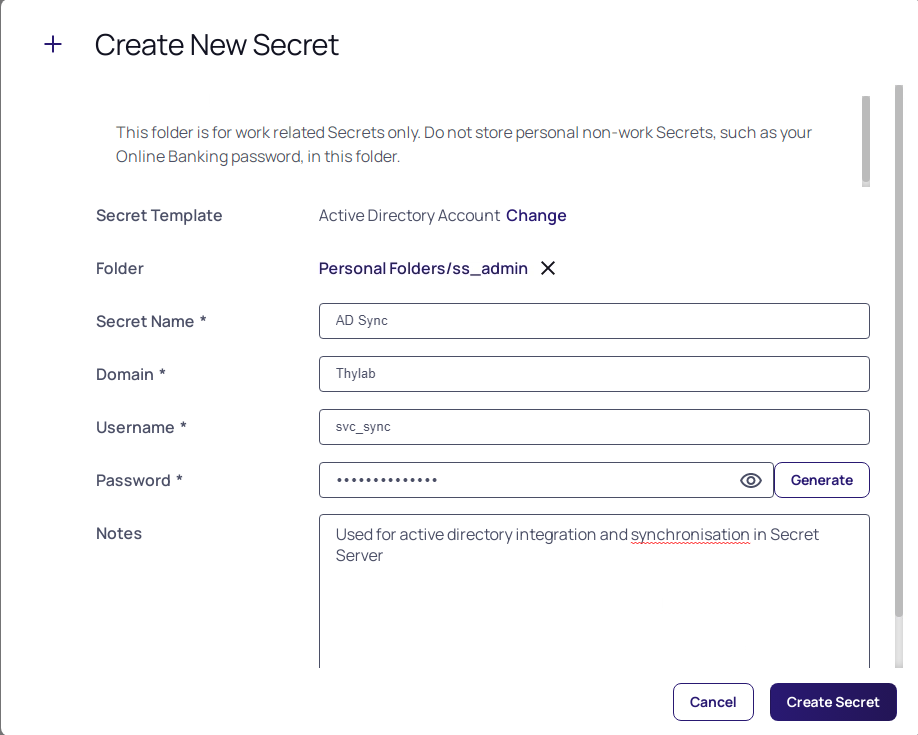Click the Password required field label
This screenshot has width=918, height=735.
[139, 480]
